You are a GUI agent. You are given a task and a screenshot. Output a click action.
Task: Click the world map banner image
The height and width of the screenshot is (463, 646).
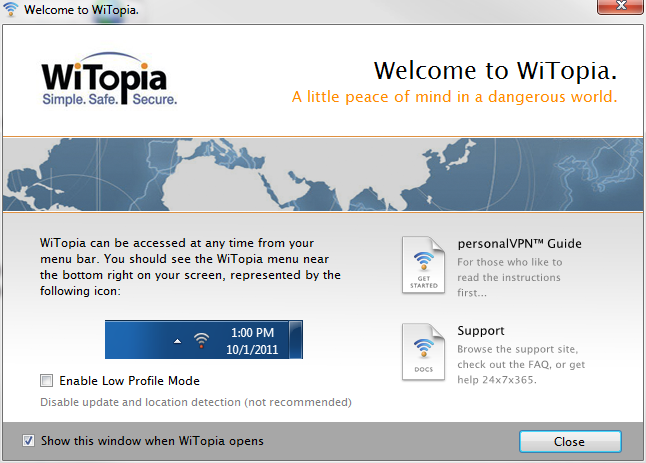click(323, 175)
